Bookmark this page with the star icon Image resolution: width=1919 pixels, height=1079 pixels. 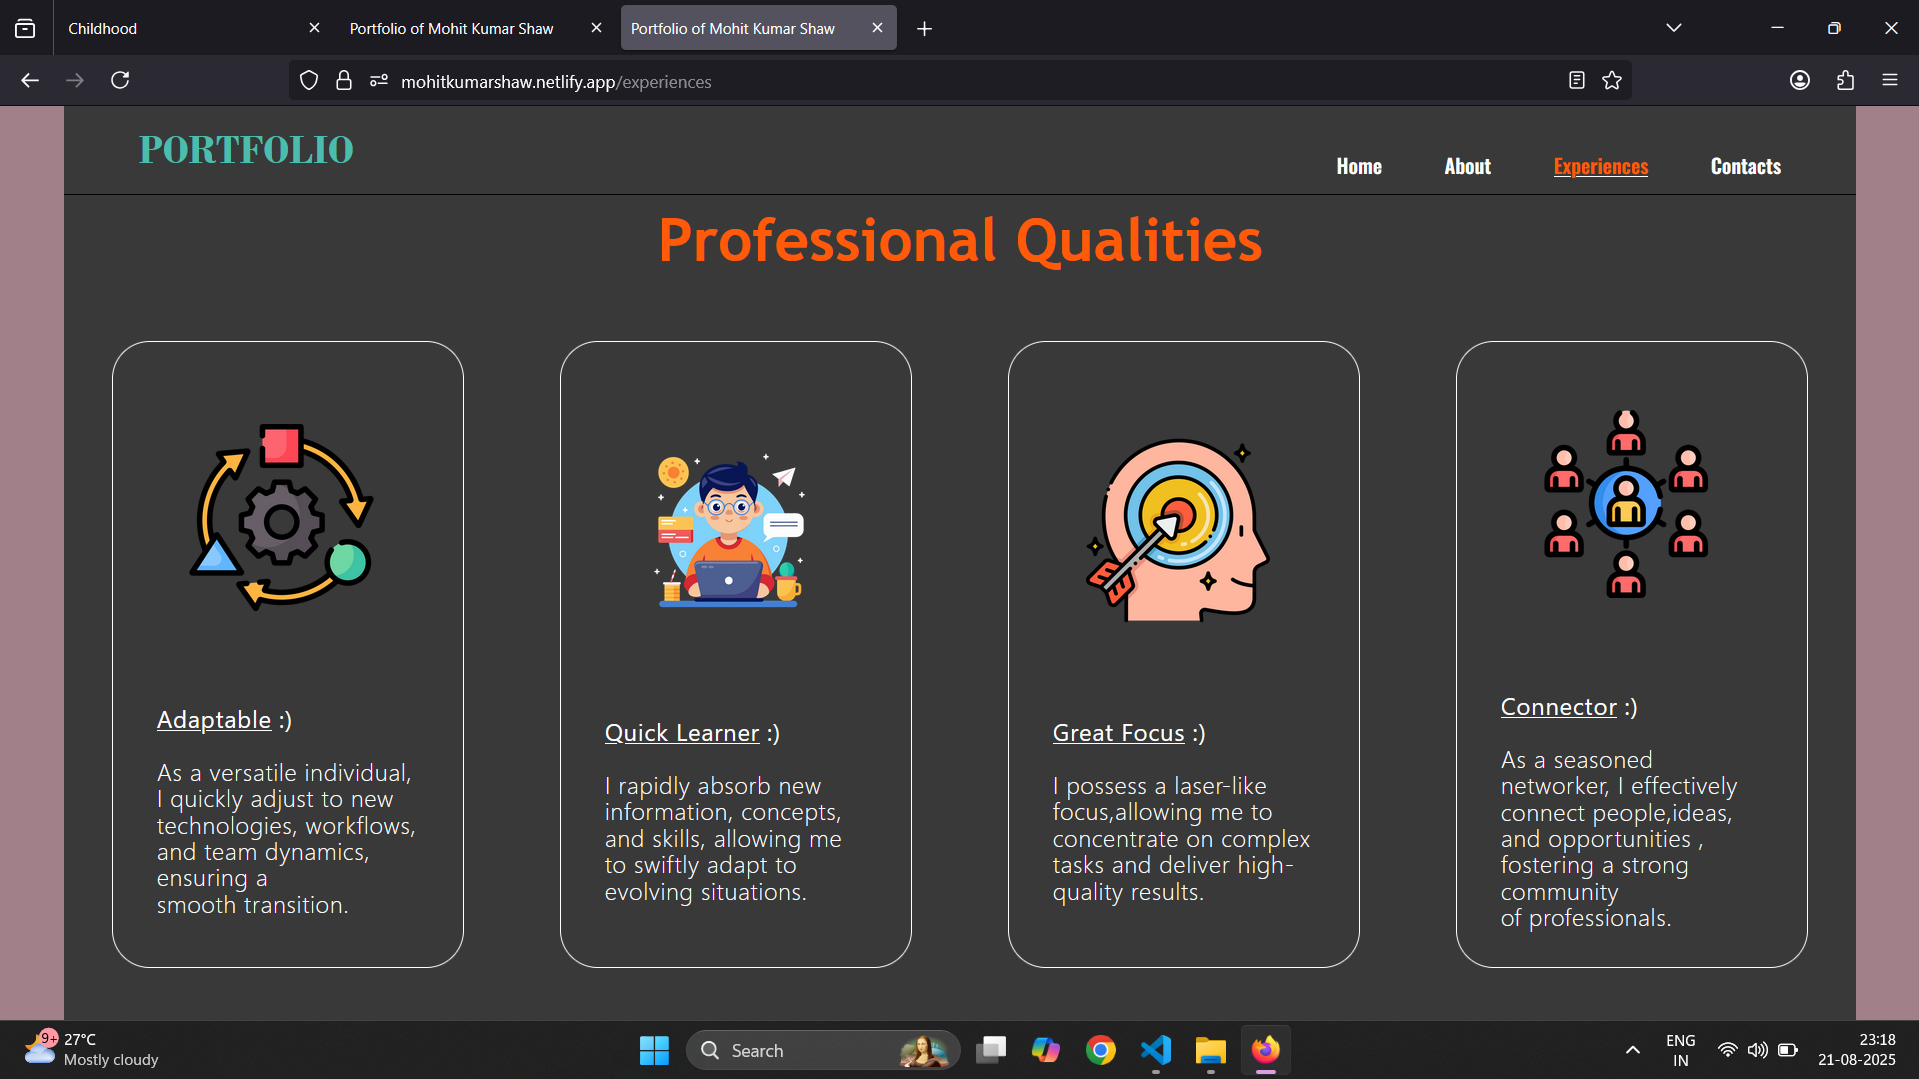point(1612,81)
